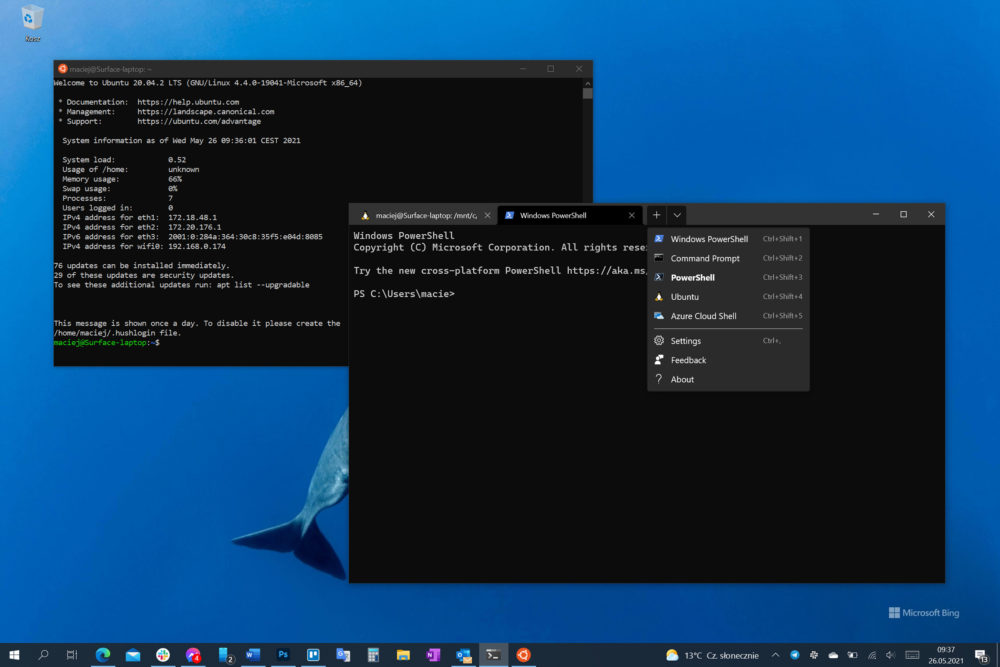Open Ubuntu profile from the menu
The width and height of the screenshot is (1000, 667).
coord(728,297)
